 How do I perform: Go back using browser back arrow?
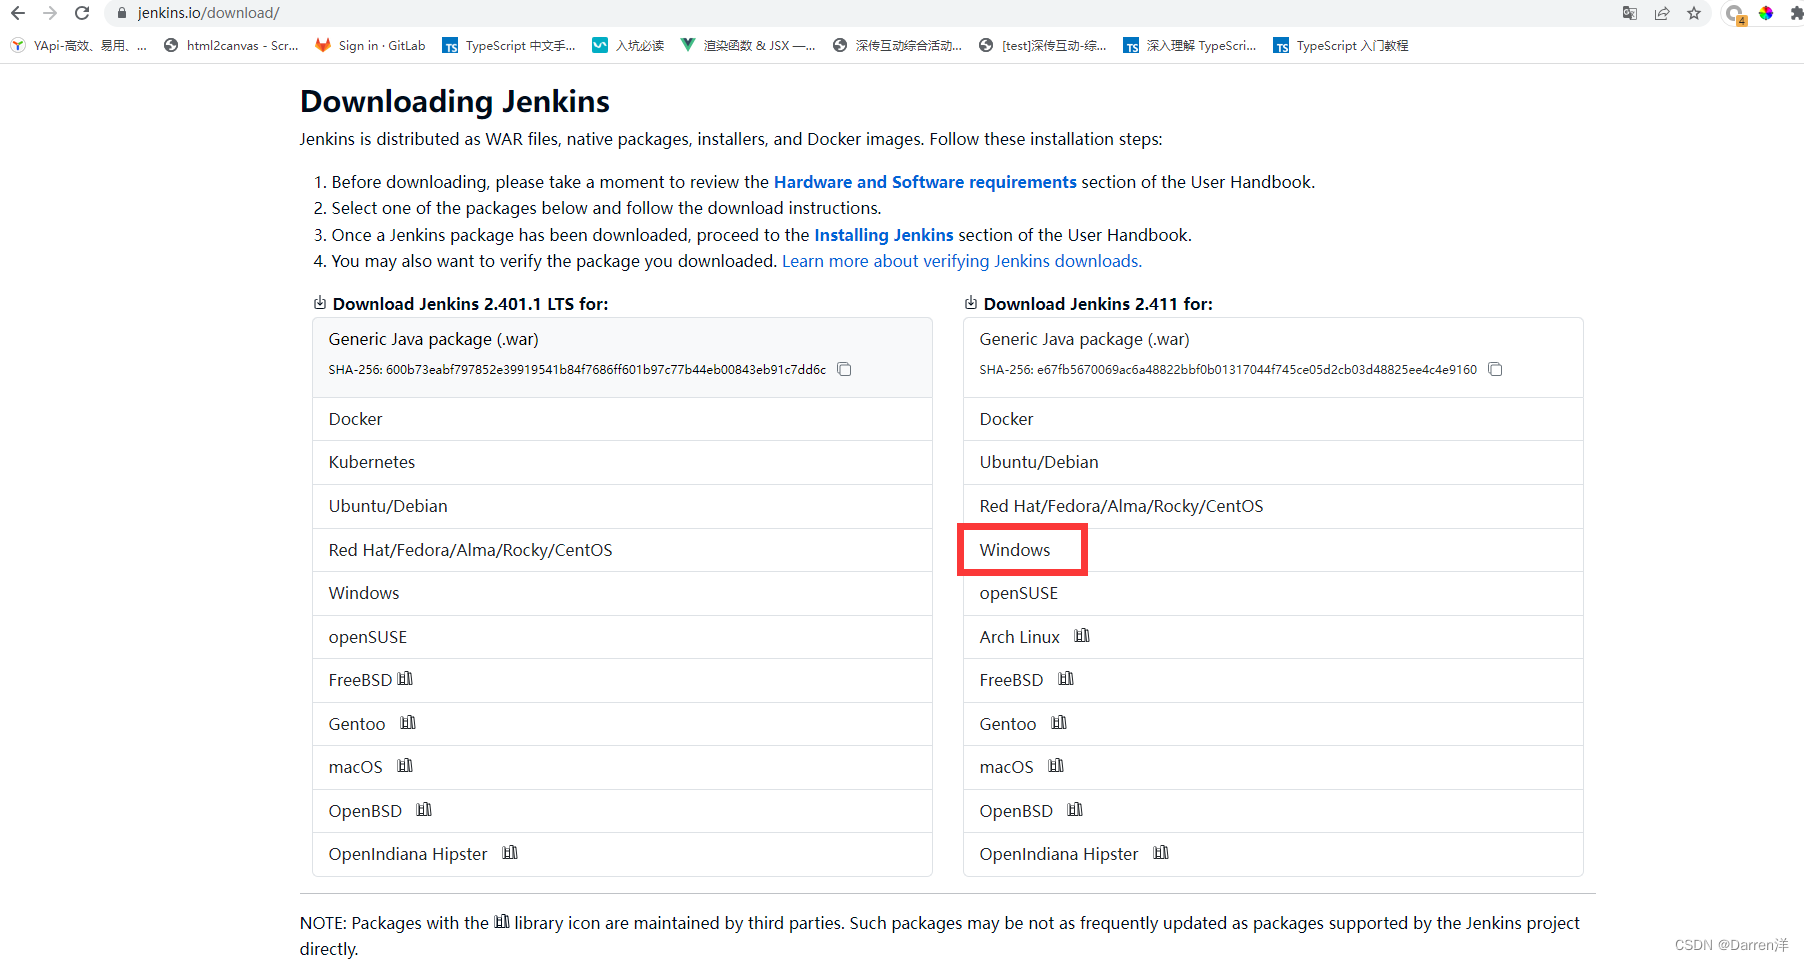(18, 13)
